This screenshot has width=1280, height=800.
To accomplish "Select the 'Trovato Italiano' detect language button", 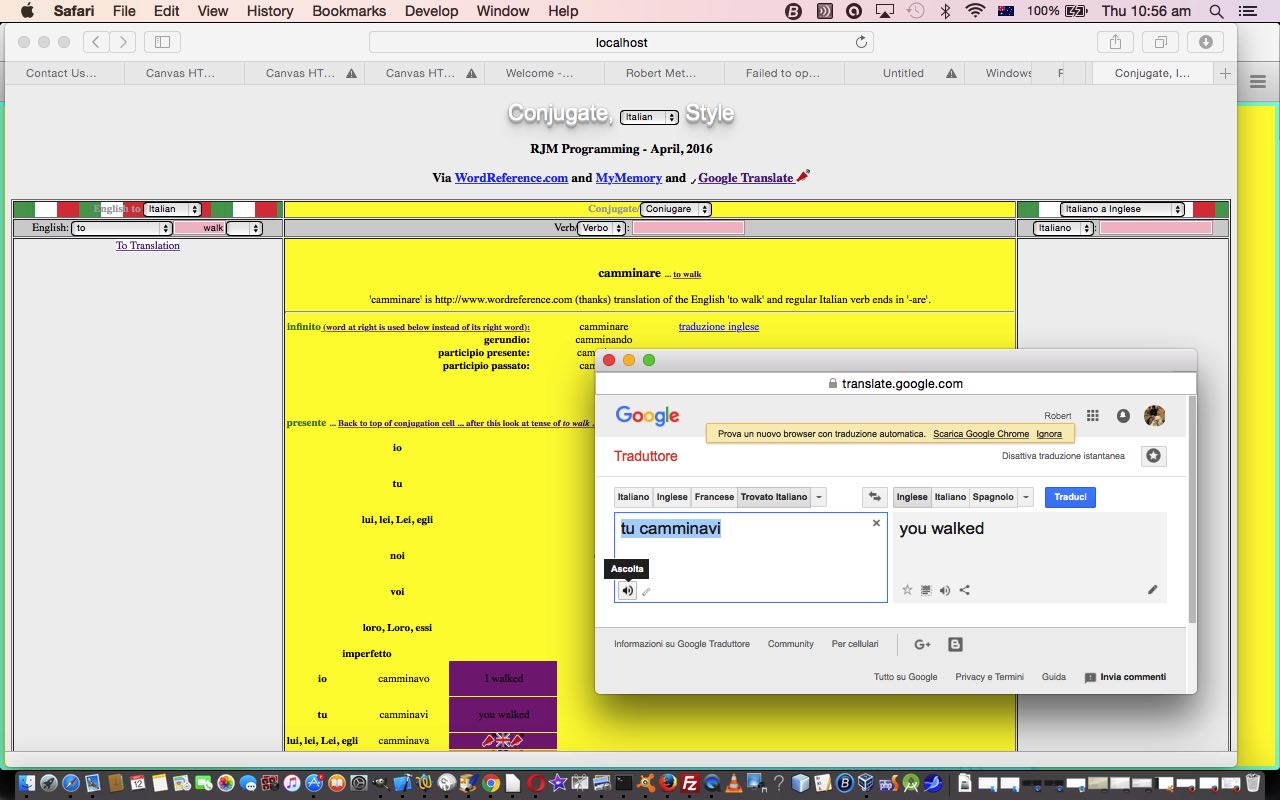I will point(773,497).
